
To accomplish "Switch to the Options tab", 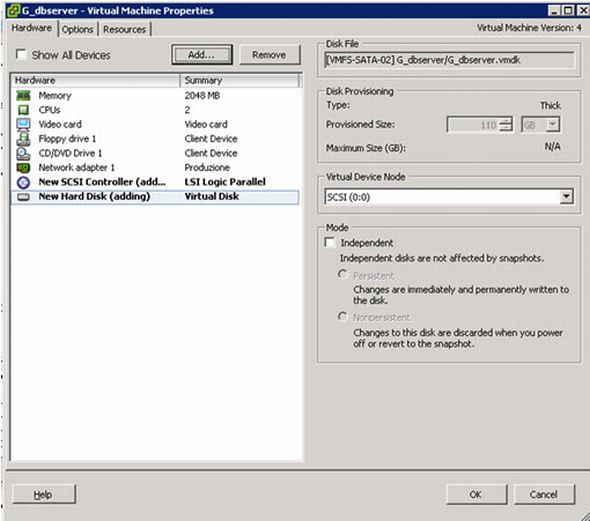I will [x=78, y=29].
